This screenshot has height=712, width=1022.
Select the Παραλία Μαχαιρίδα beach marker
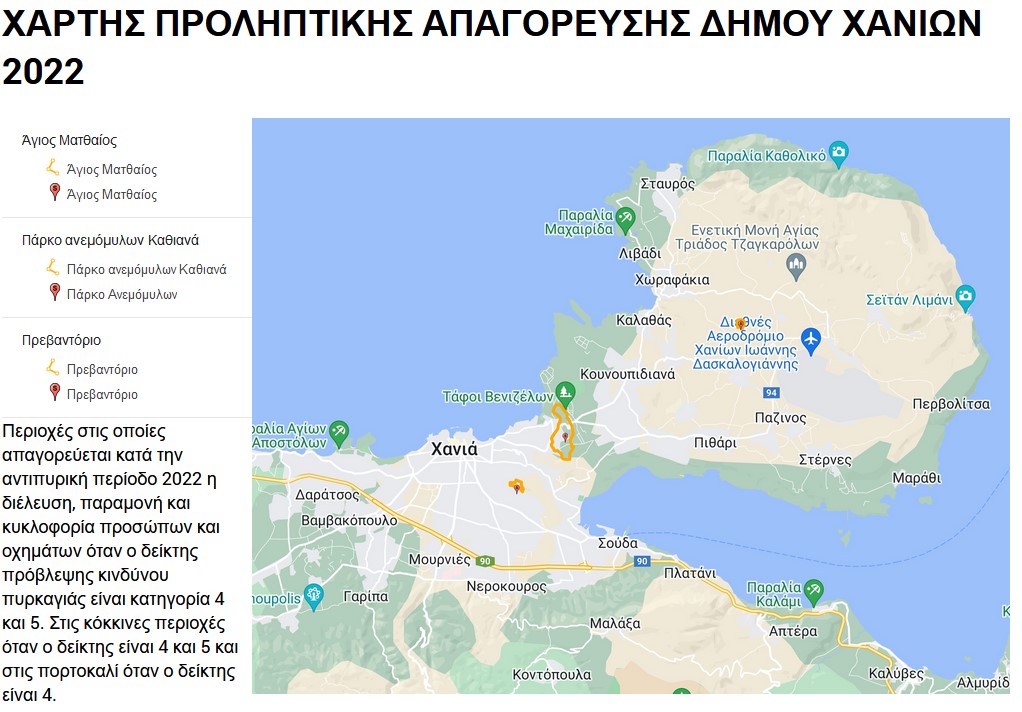point(625,216)
